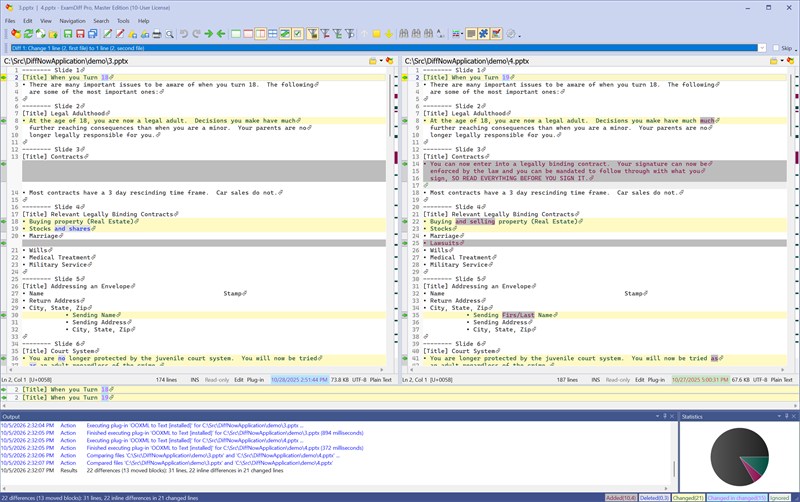Click Plain Text in left pane status bar

[x=380, y=380]
